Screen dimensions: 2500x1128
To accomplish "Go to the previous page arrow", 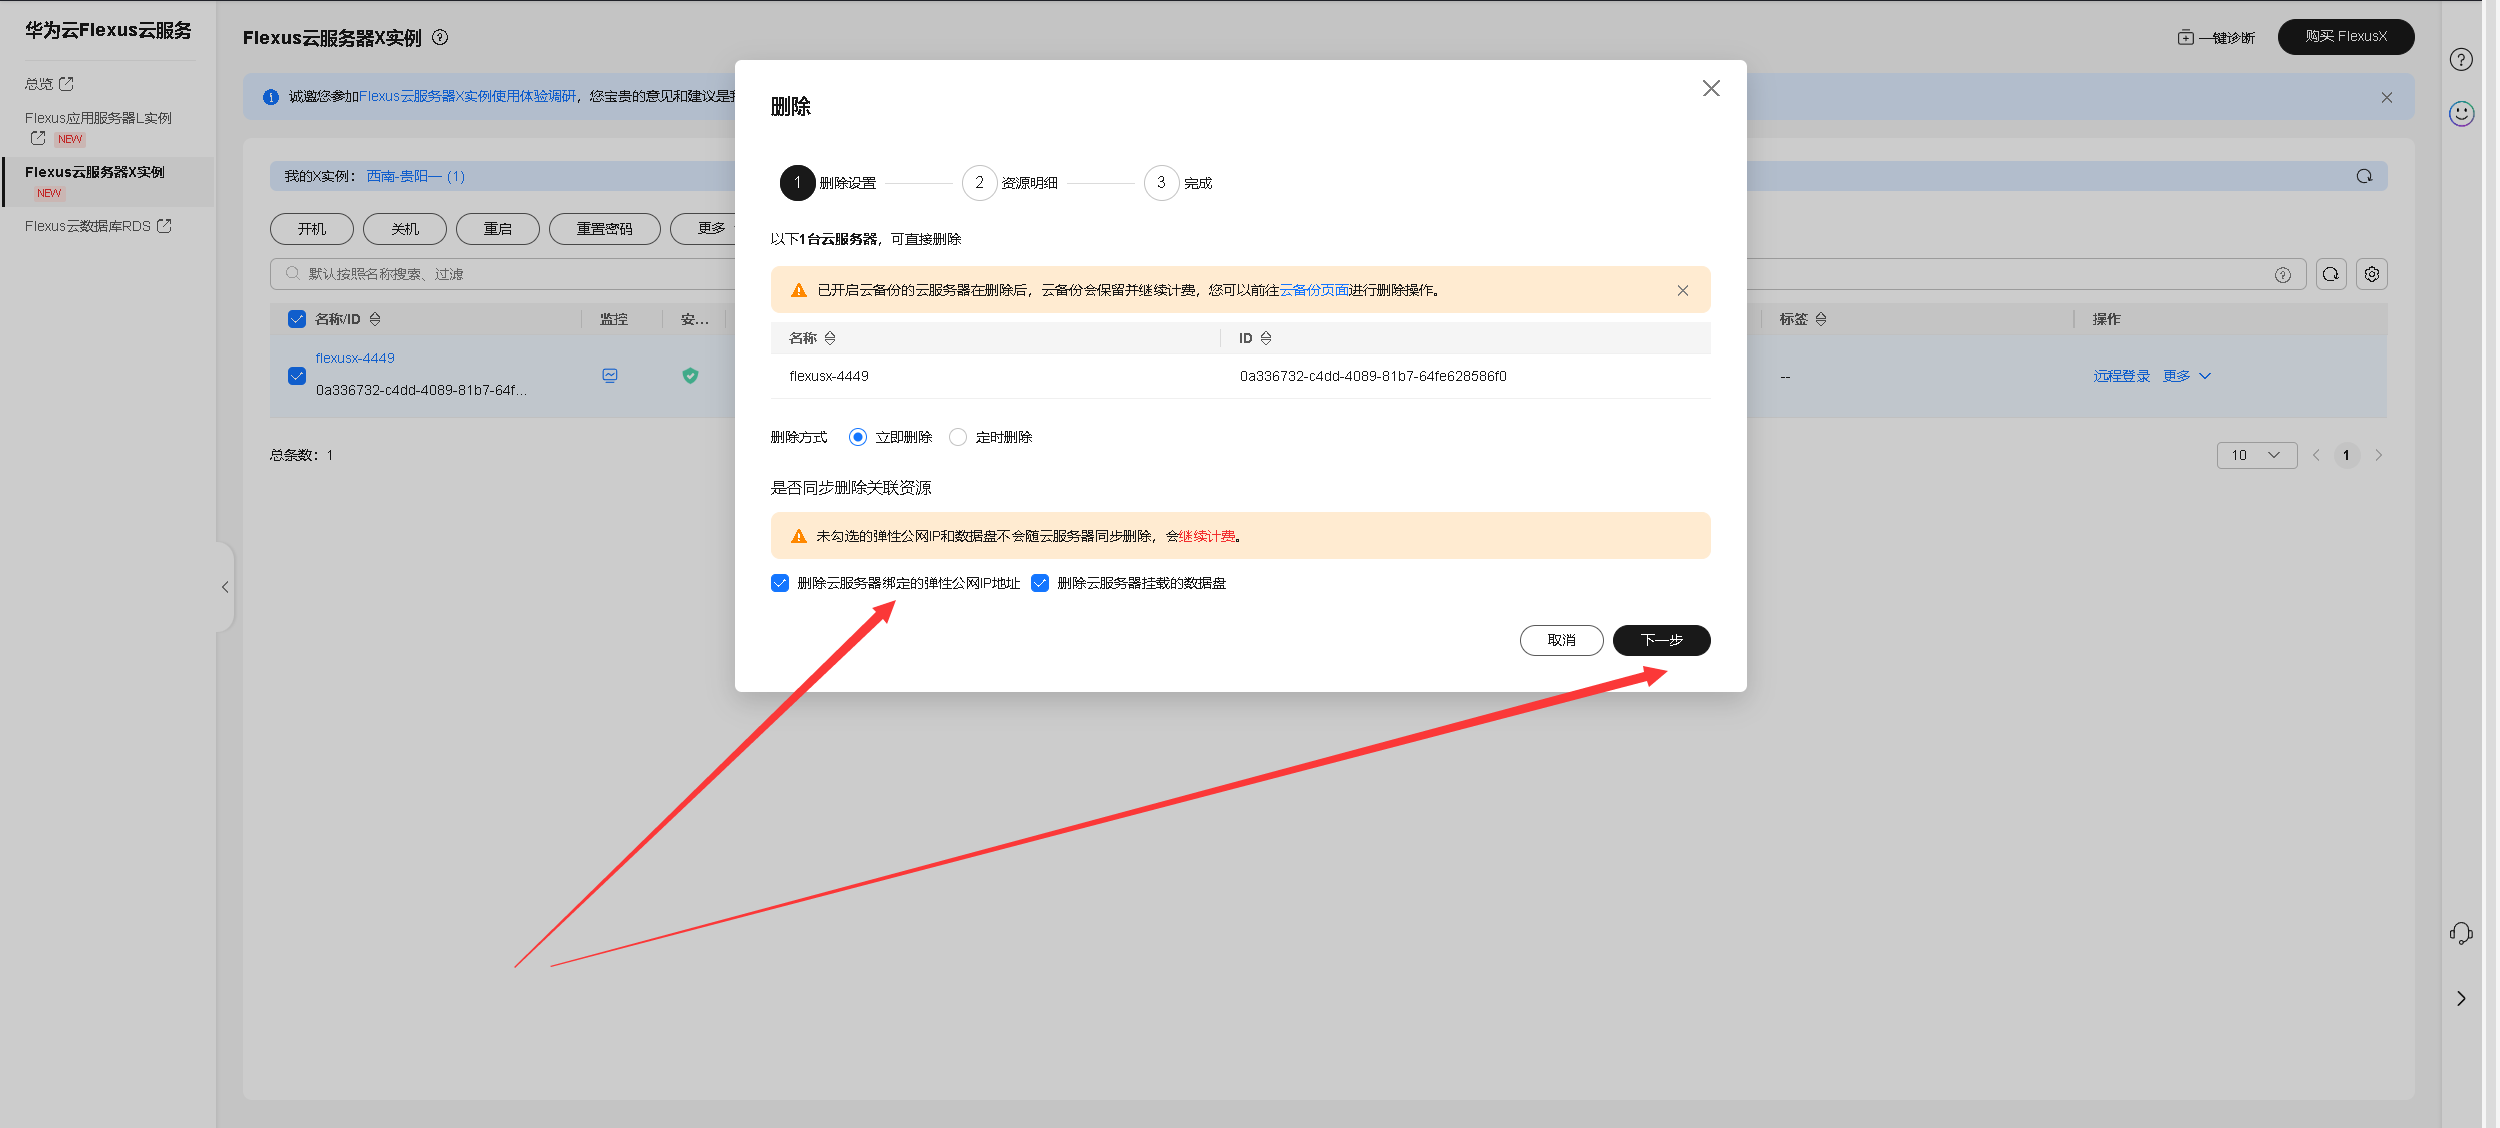I will (2316, 455).
